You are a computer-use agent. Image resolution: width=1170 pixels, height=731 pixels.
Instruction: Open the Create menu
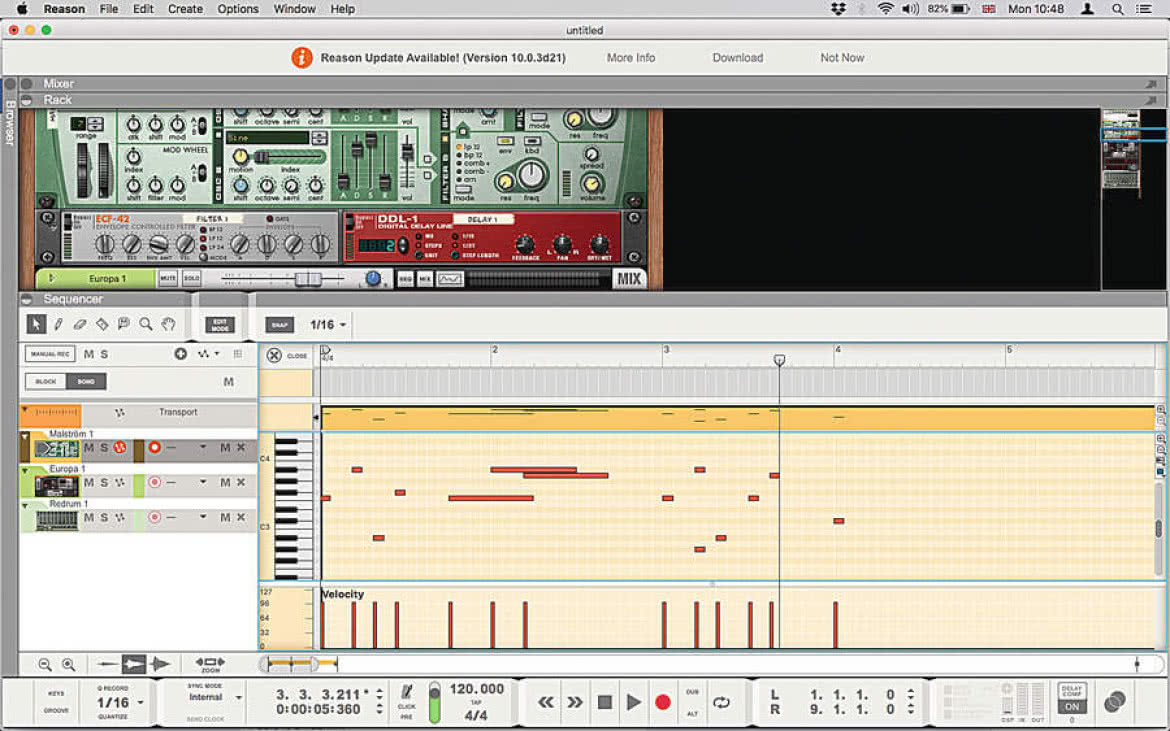point(185,9)
